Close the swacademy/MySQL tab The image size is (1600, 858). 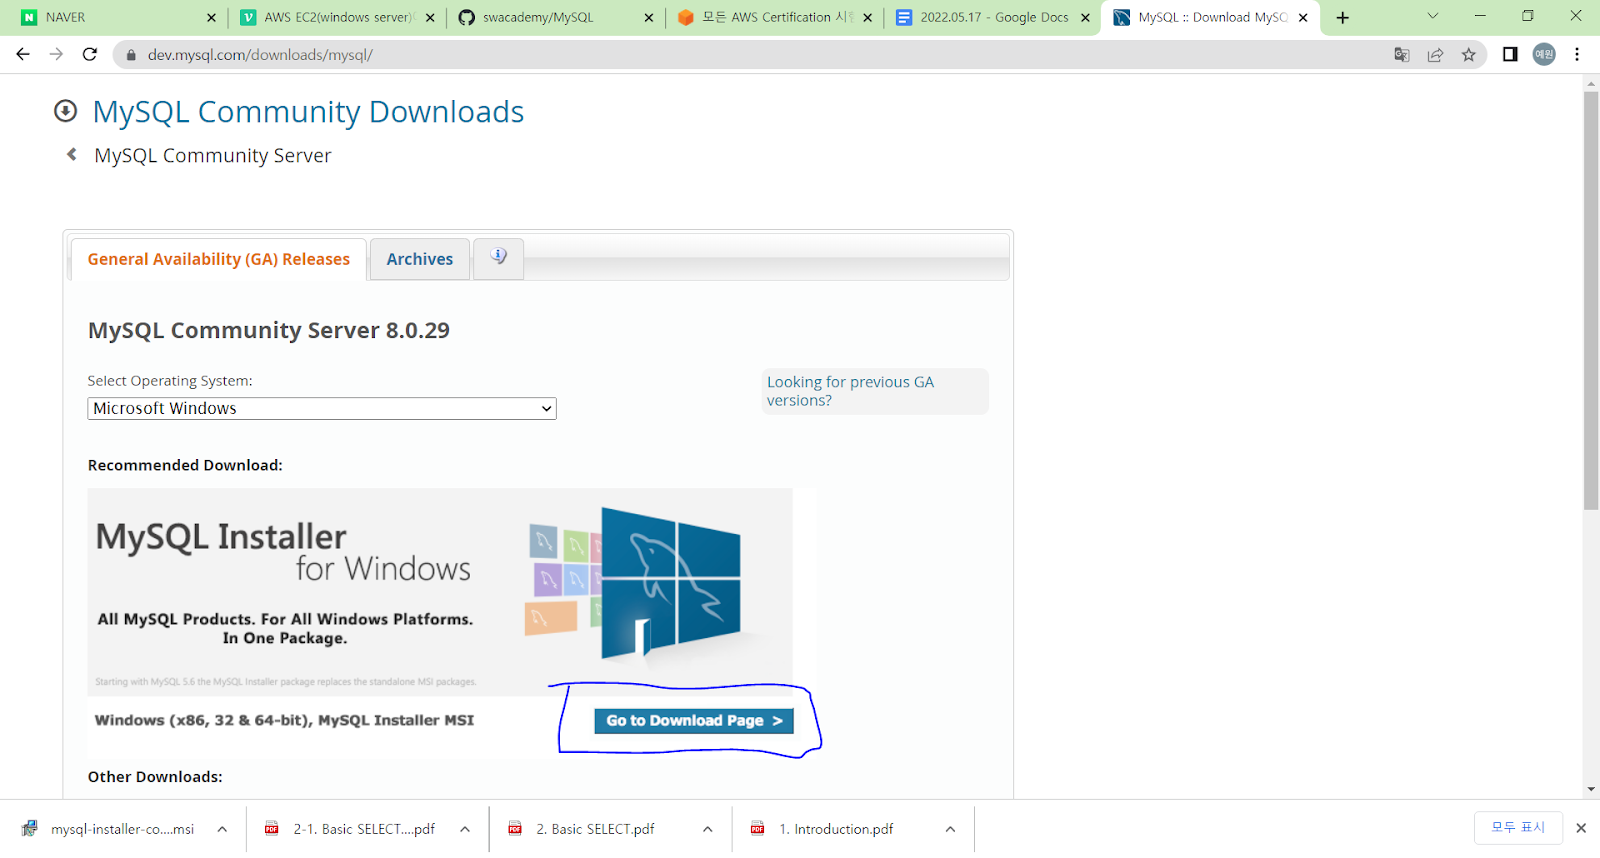(x=648, y=17)
